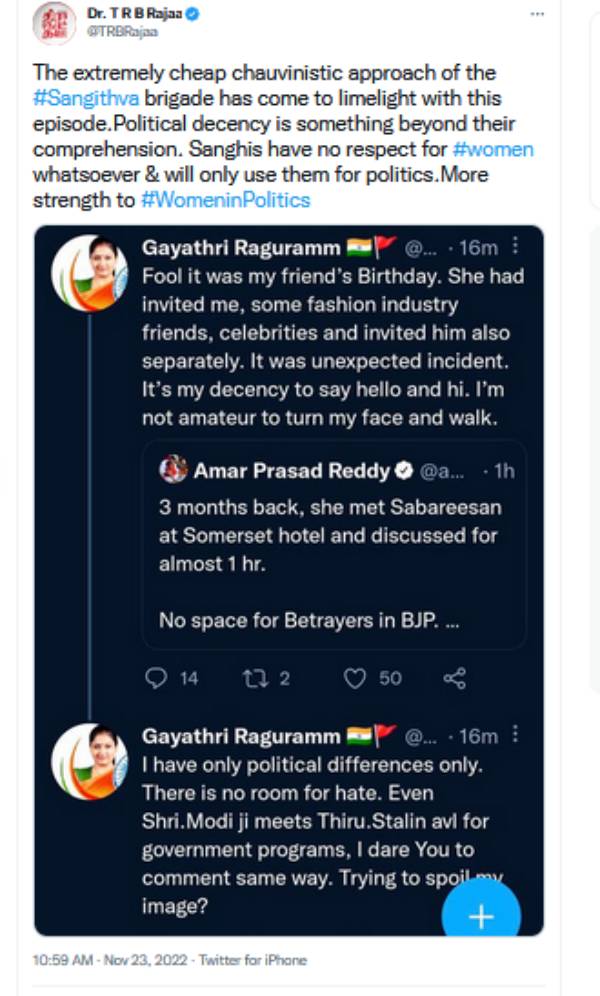The image size is (600, 996).
Task: Open the first Gayathri Raguramm profile picture
Action: (x=90, y=273)
